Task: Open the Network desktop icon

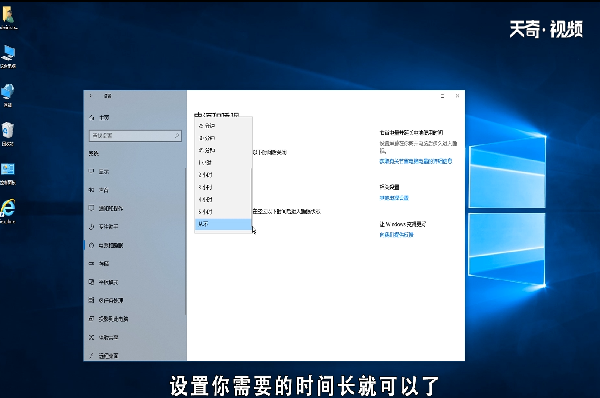Action: click(x=8, y=95)
